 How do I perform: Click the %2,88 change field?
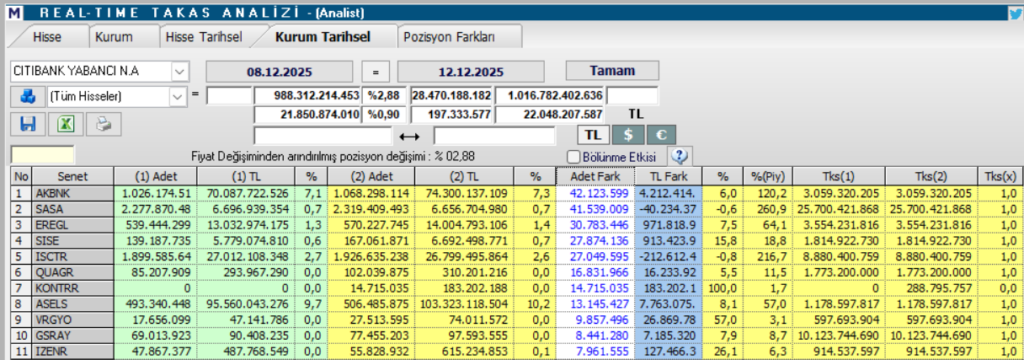[385, 96]
